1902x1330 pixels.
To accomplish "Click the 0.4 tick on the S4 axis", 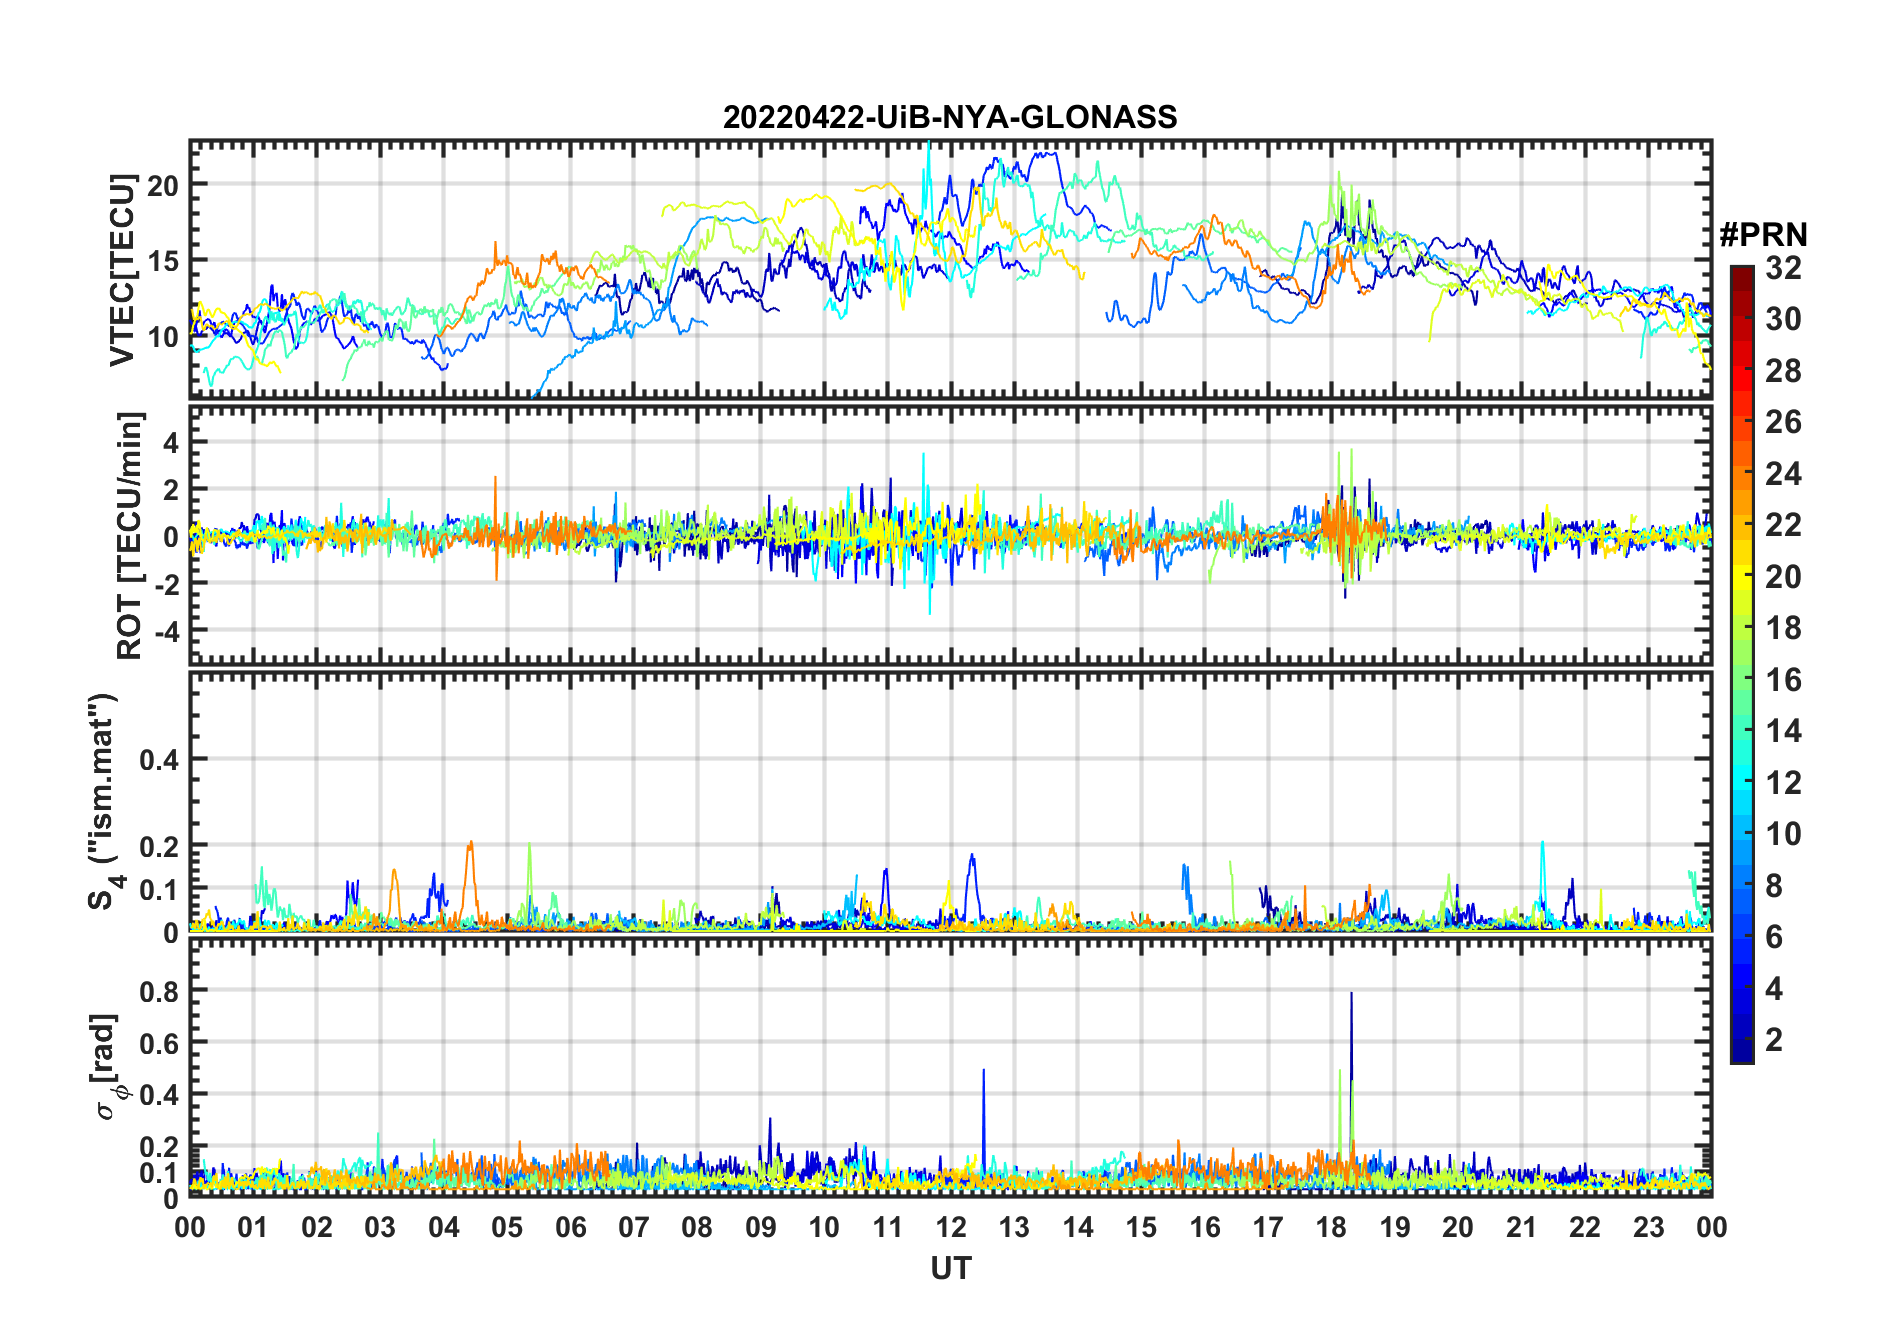I will (x=159, y=760).
